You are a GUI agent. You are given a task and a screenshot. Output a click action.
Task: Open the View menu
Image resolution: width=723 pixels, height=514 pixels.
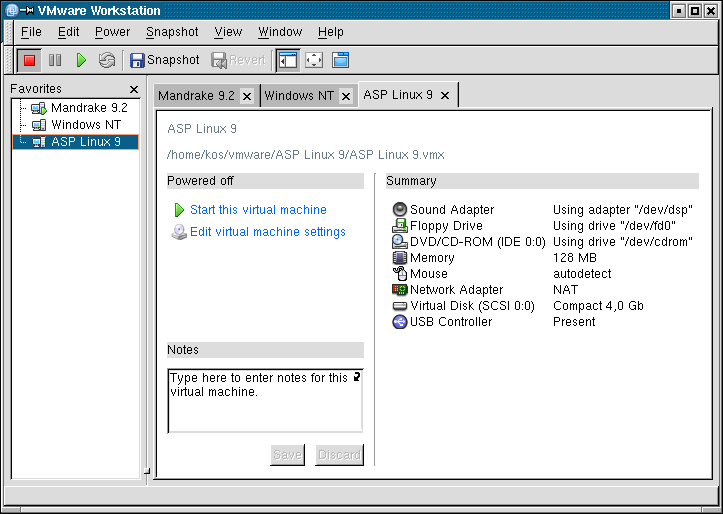click(228, 32)
